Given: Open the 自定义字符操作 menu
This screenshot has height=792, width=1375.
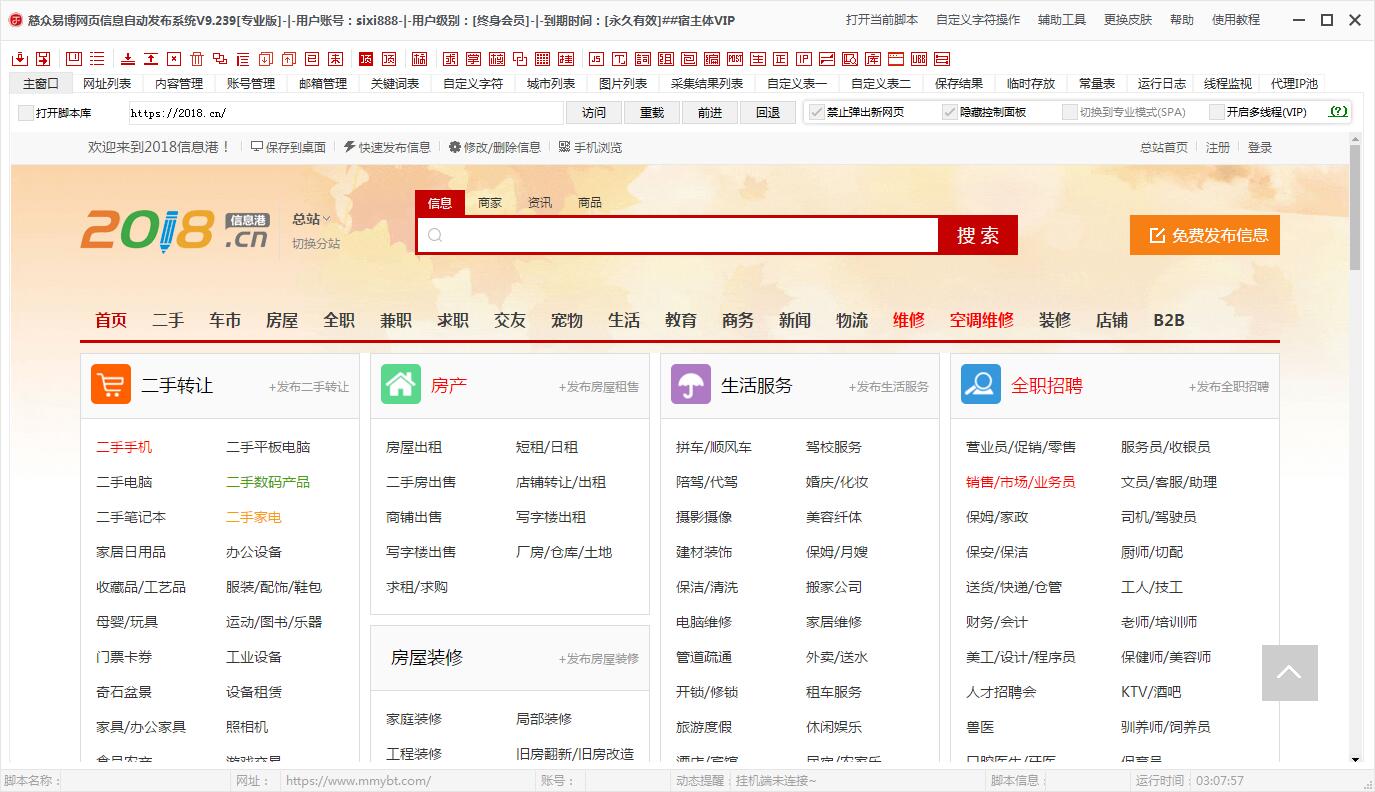Looking at the screenshot, I should click(978, 20).
